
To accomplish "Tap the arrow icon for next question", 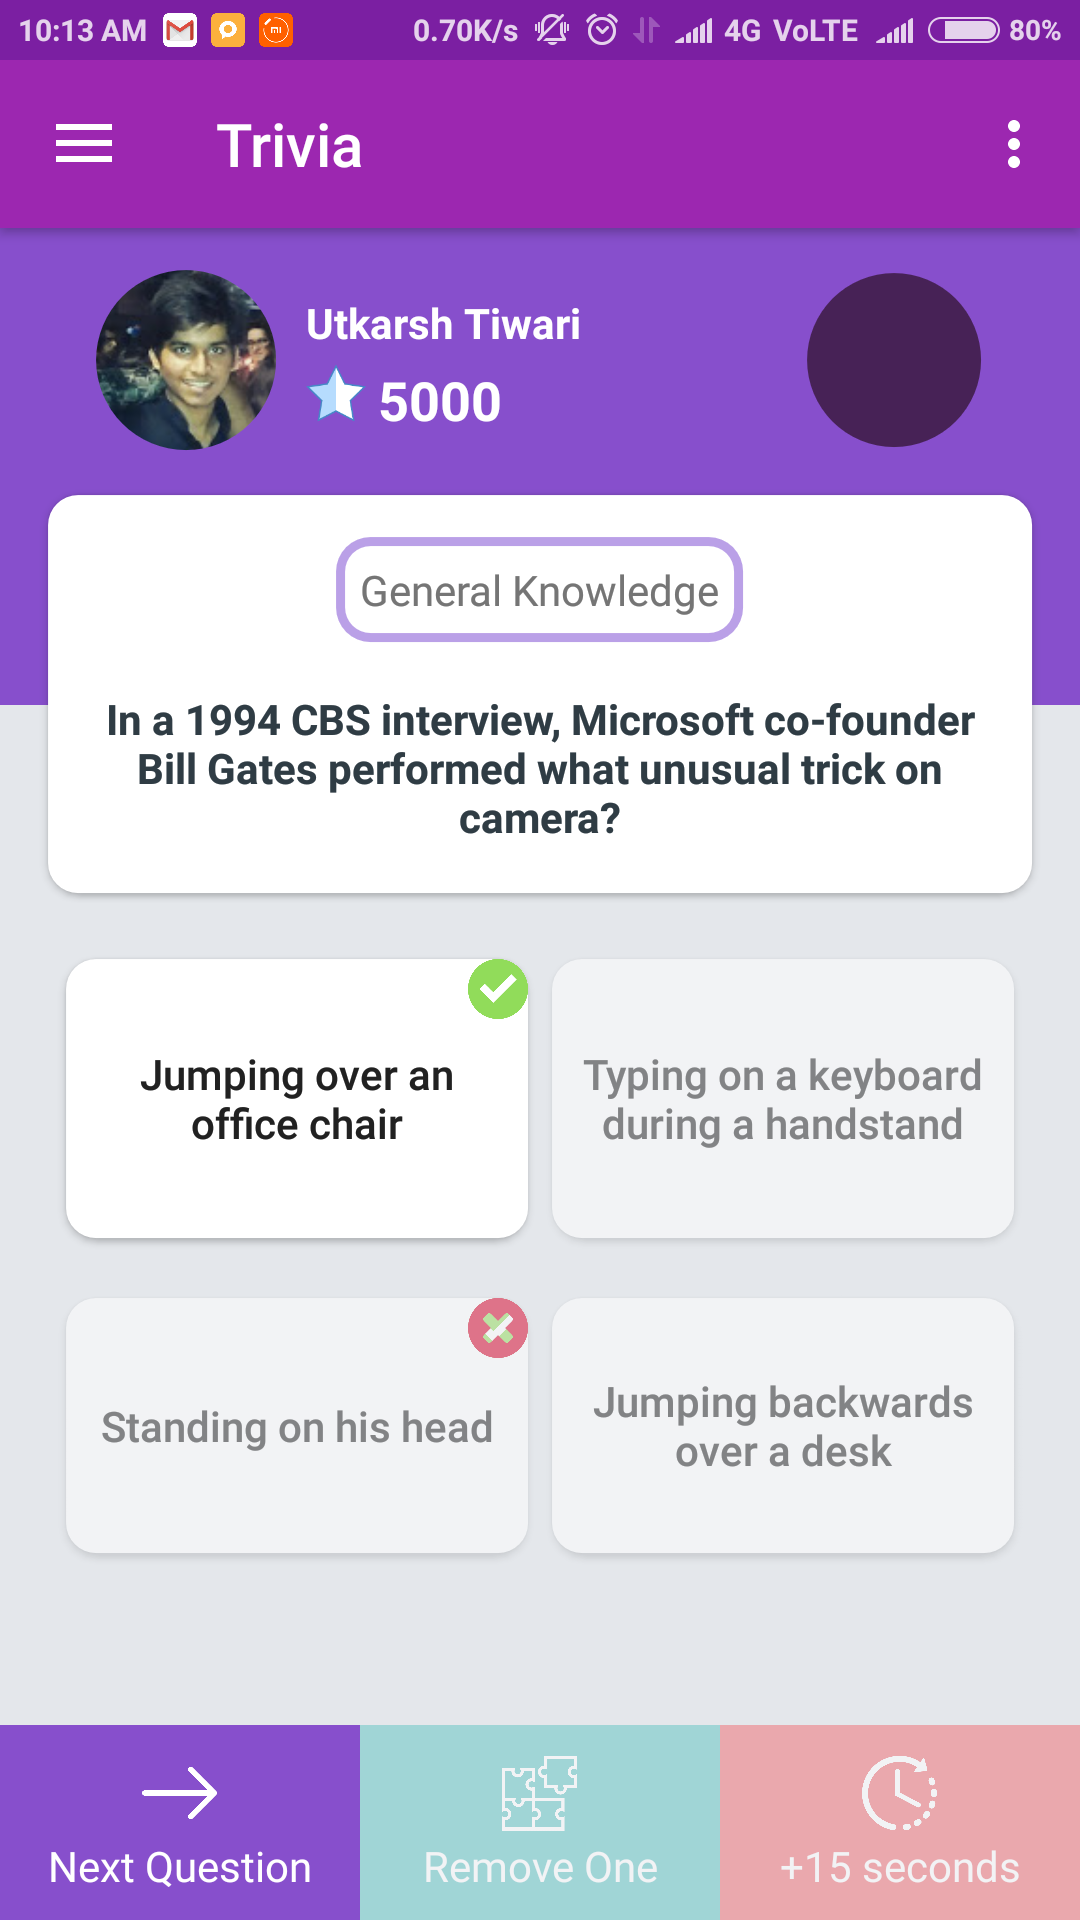I will (180, 1793).
